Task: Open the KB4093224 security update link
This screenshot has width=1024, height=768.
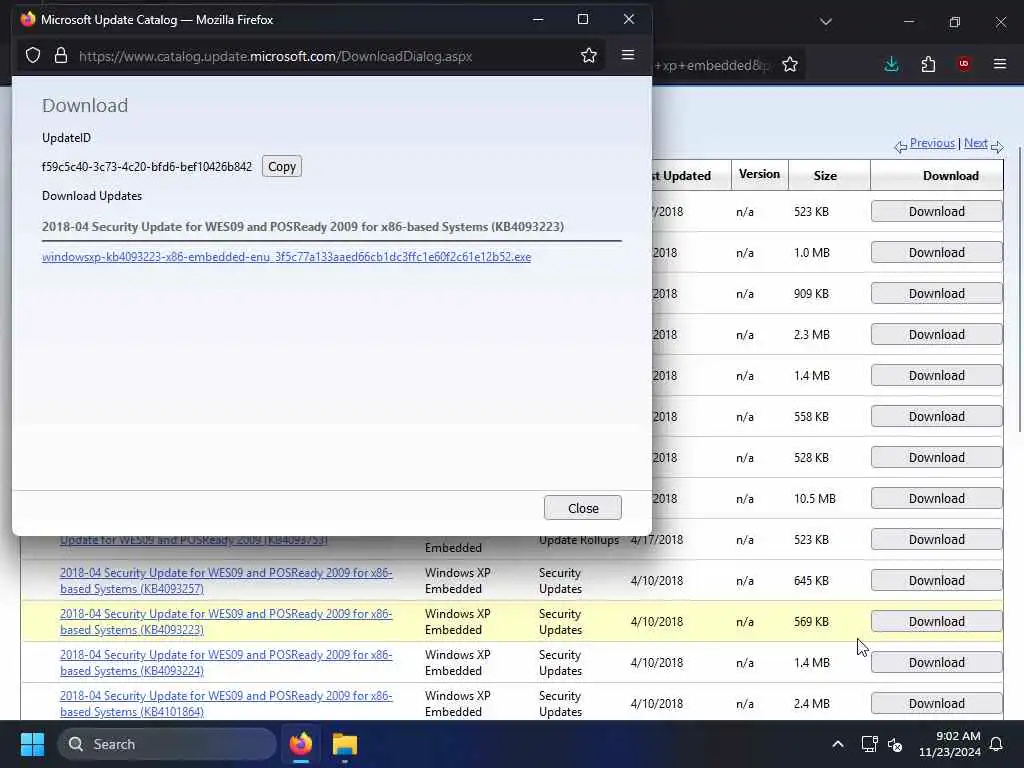Action: 226,663
